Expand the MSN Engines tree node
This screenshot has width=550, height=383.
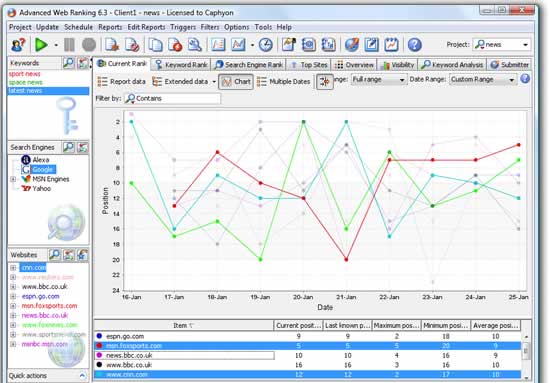pos(13,179)
